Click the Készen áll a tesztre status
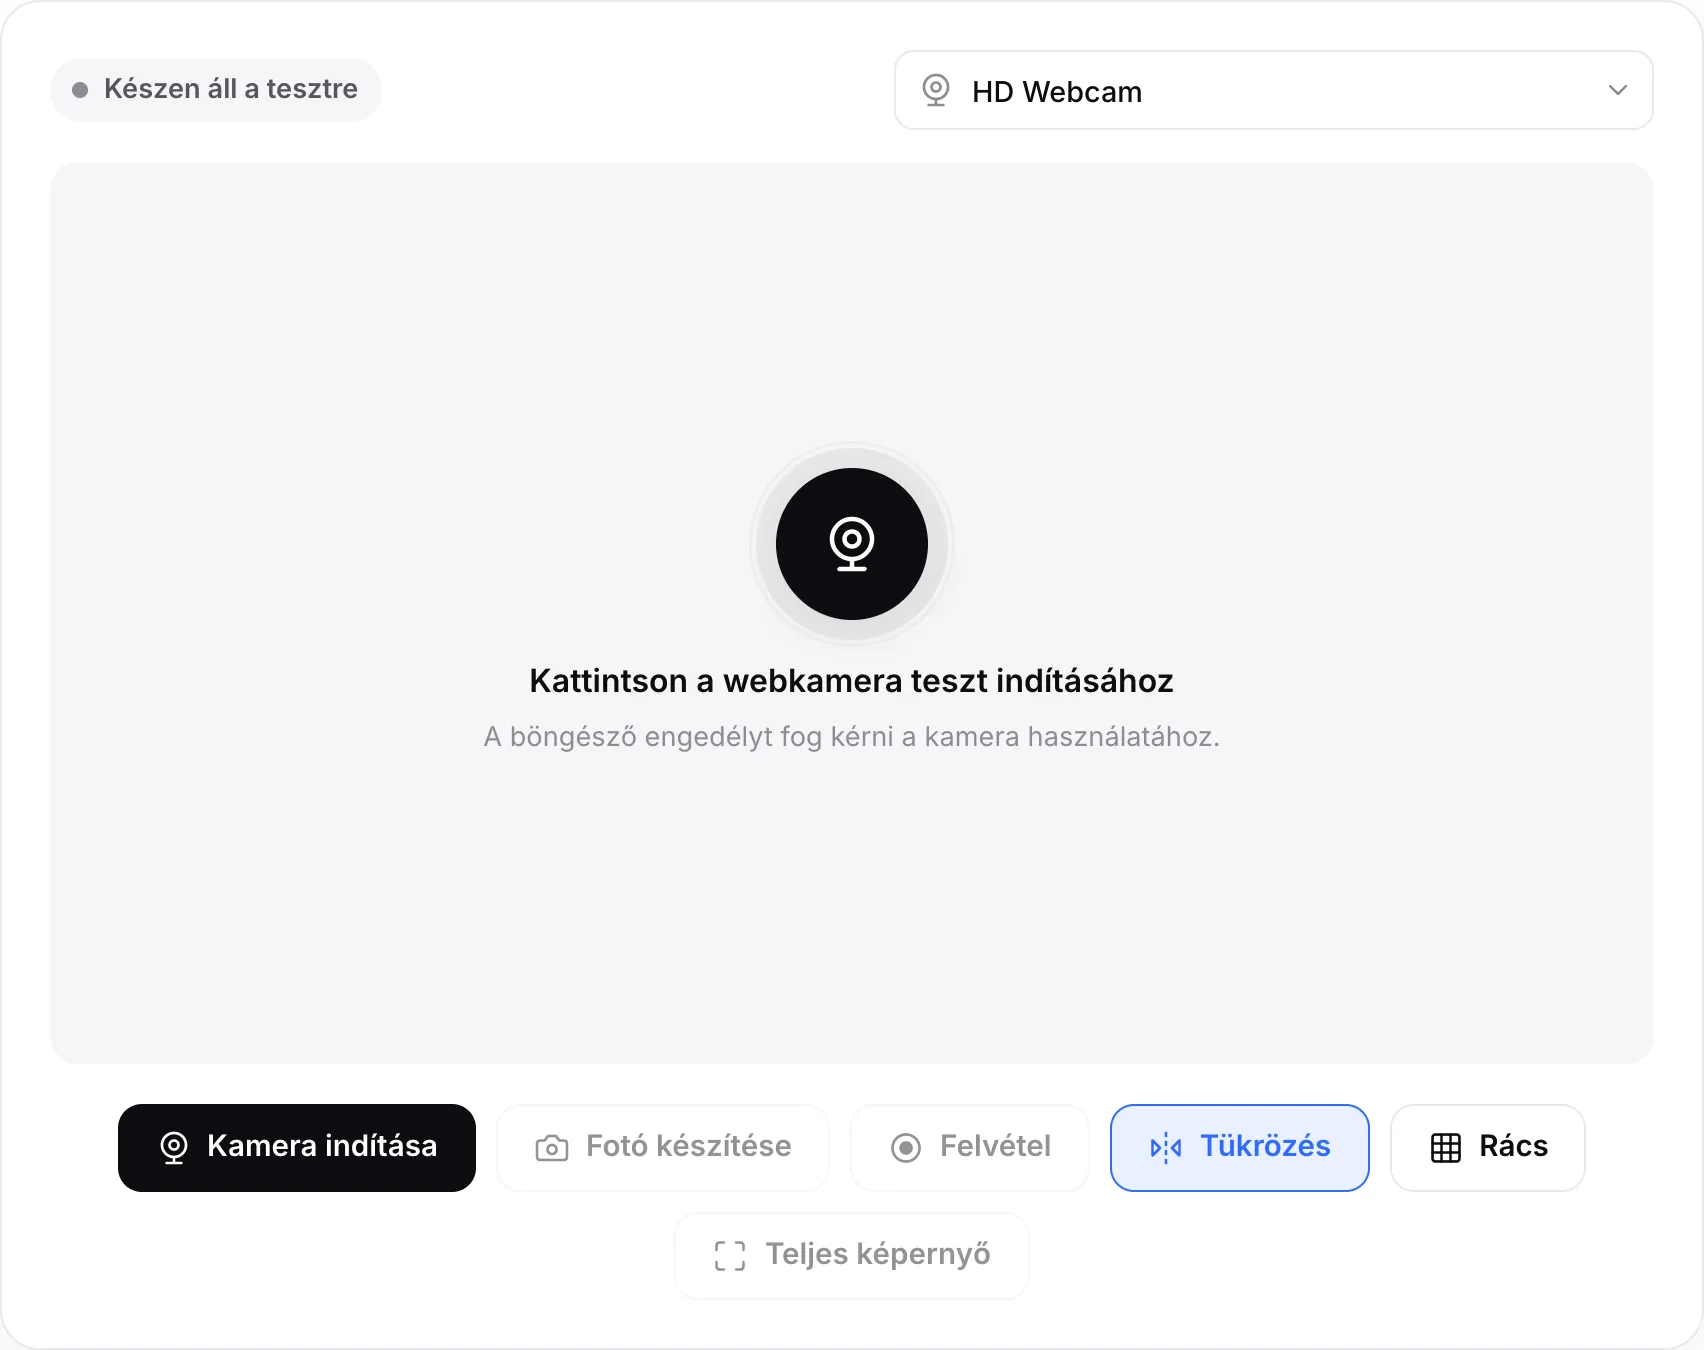The image size is (1704, 1350). click(216, 89)
